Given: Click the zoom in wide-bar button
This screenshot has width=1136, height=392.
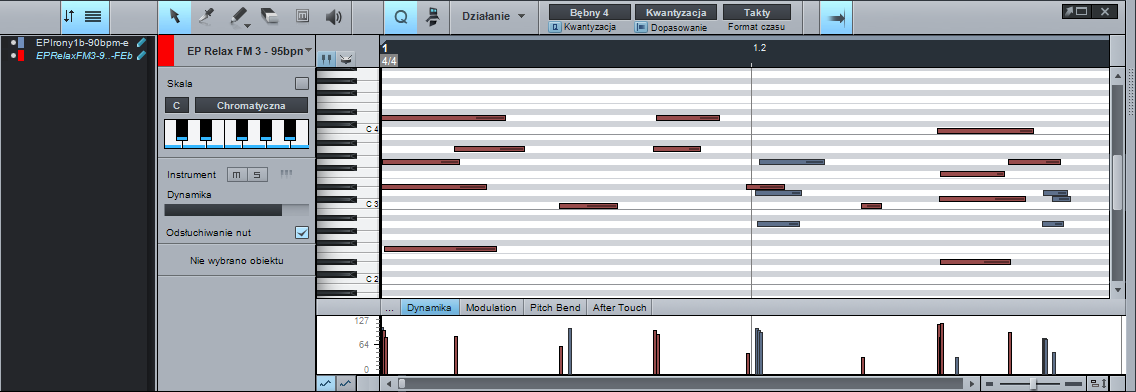Looking at the screenshot, I should pos(1074,383).
